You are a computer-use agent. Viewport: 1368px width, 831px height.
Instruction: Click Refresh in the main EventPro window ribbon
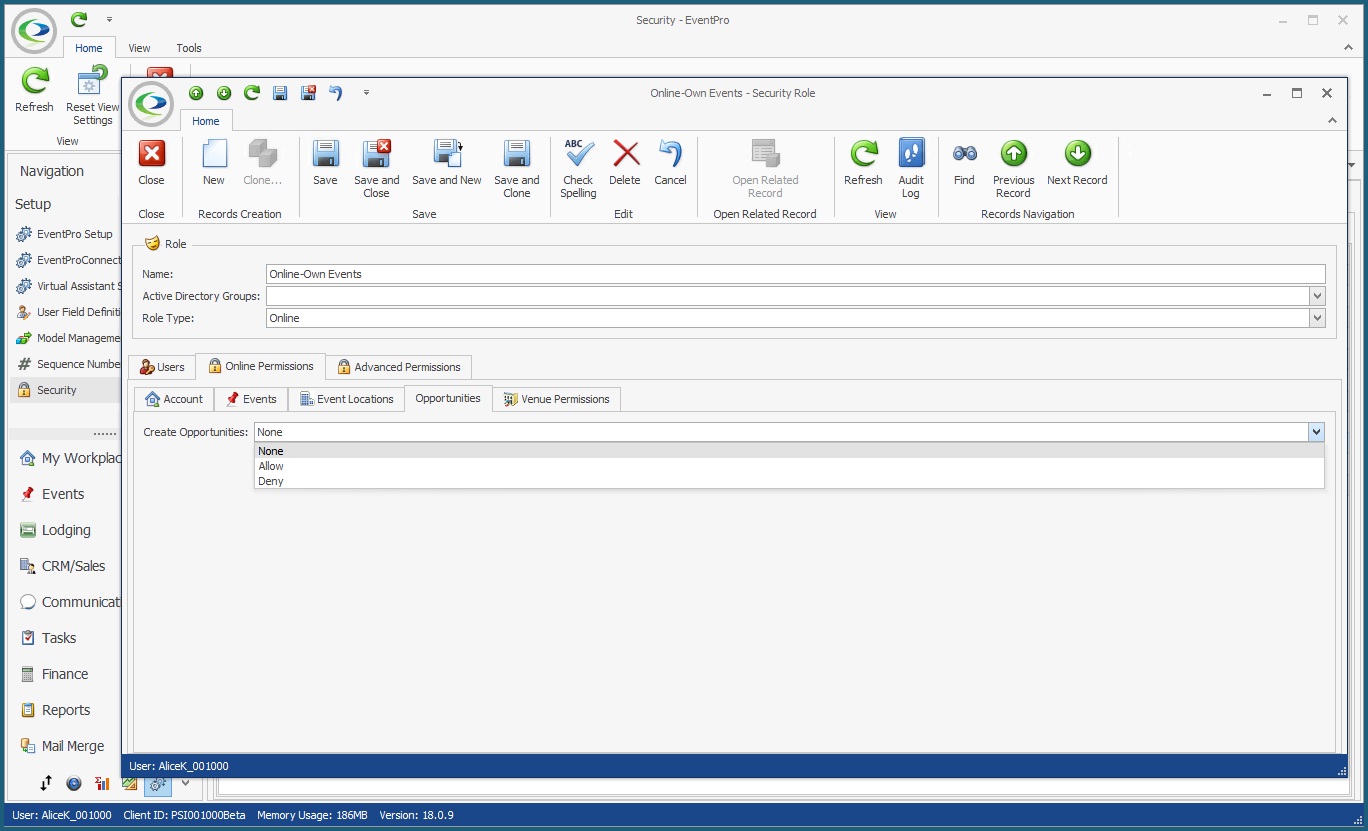click(x=34, y=90)
